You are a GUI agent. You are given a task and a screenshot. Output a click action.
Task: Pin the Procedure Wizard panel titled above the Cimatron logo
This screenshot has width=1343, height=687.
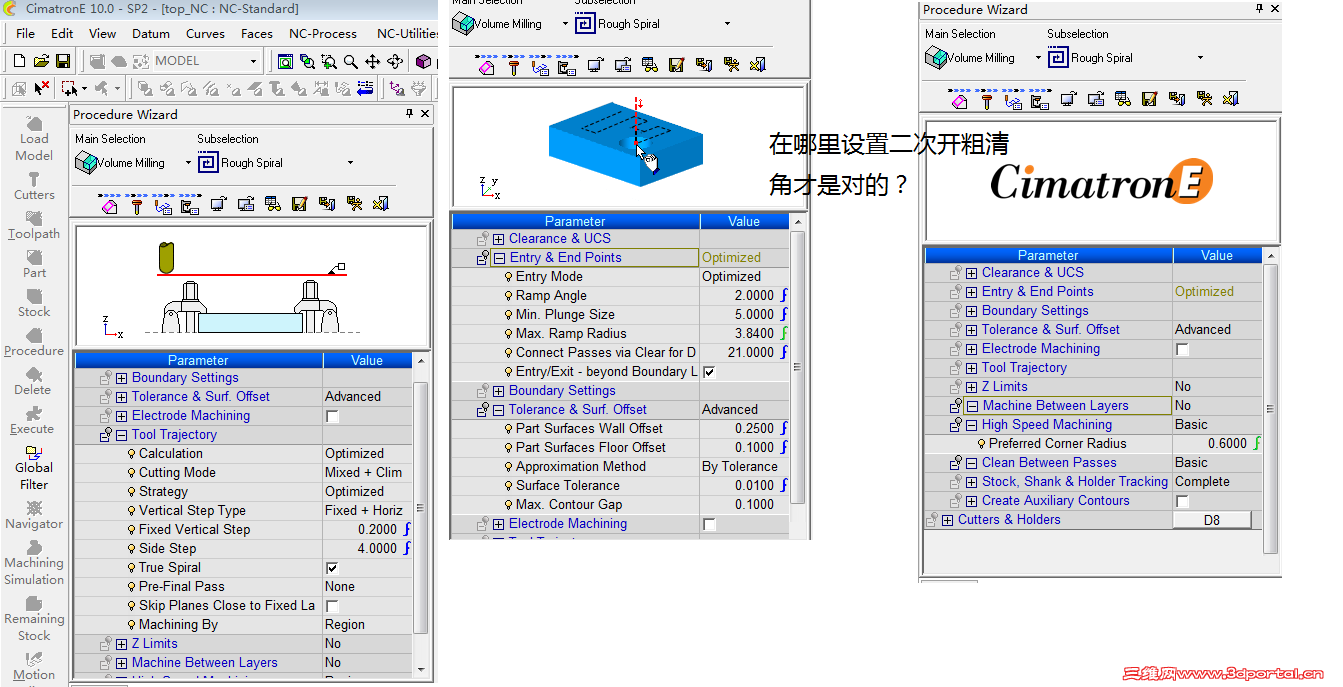(x=1259, y=9)
